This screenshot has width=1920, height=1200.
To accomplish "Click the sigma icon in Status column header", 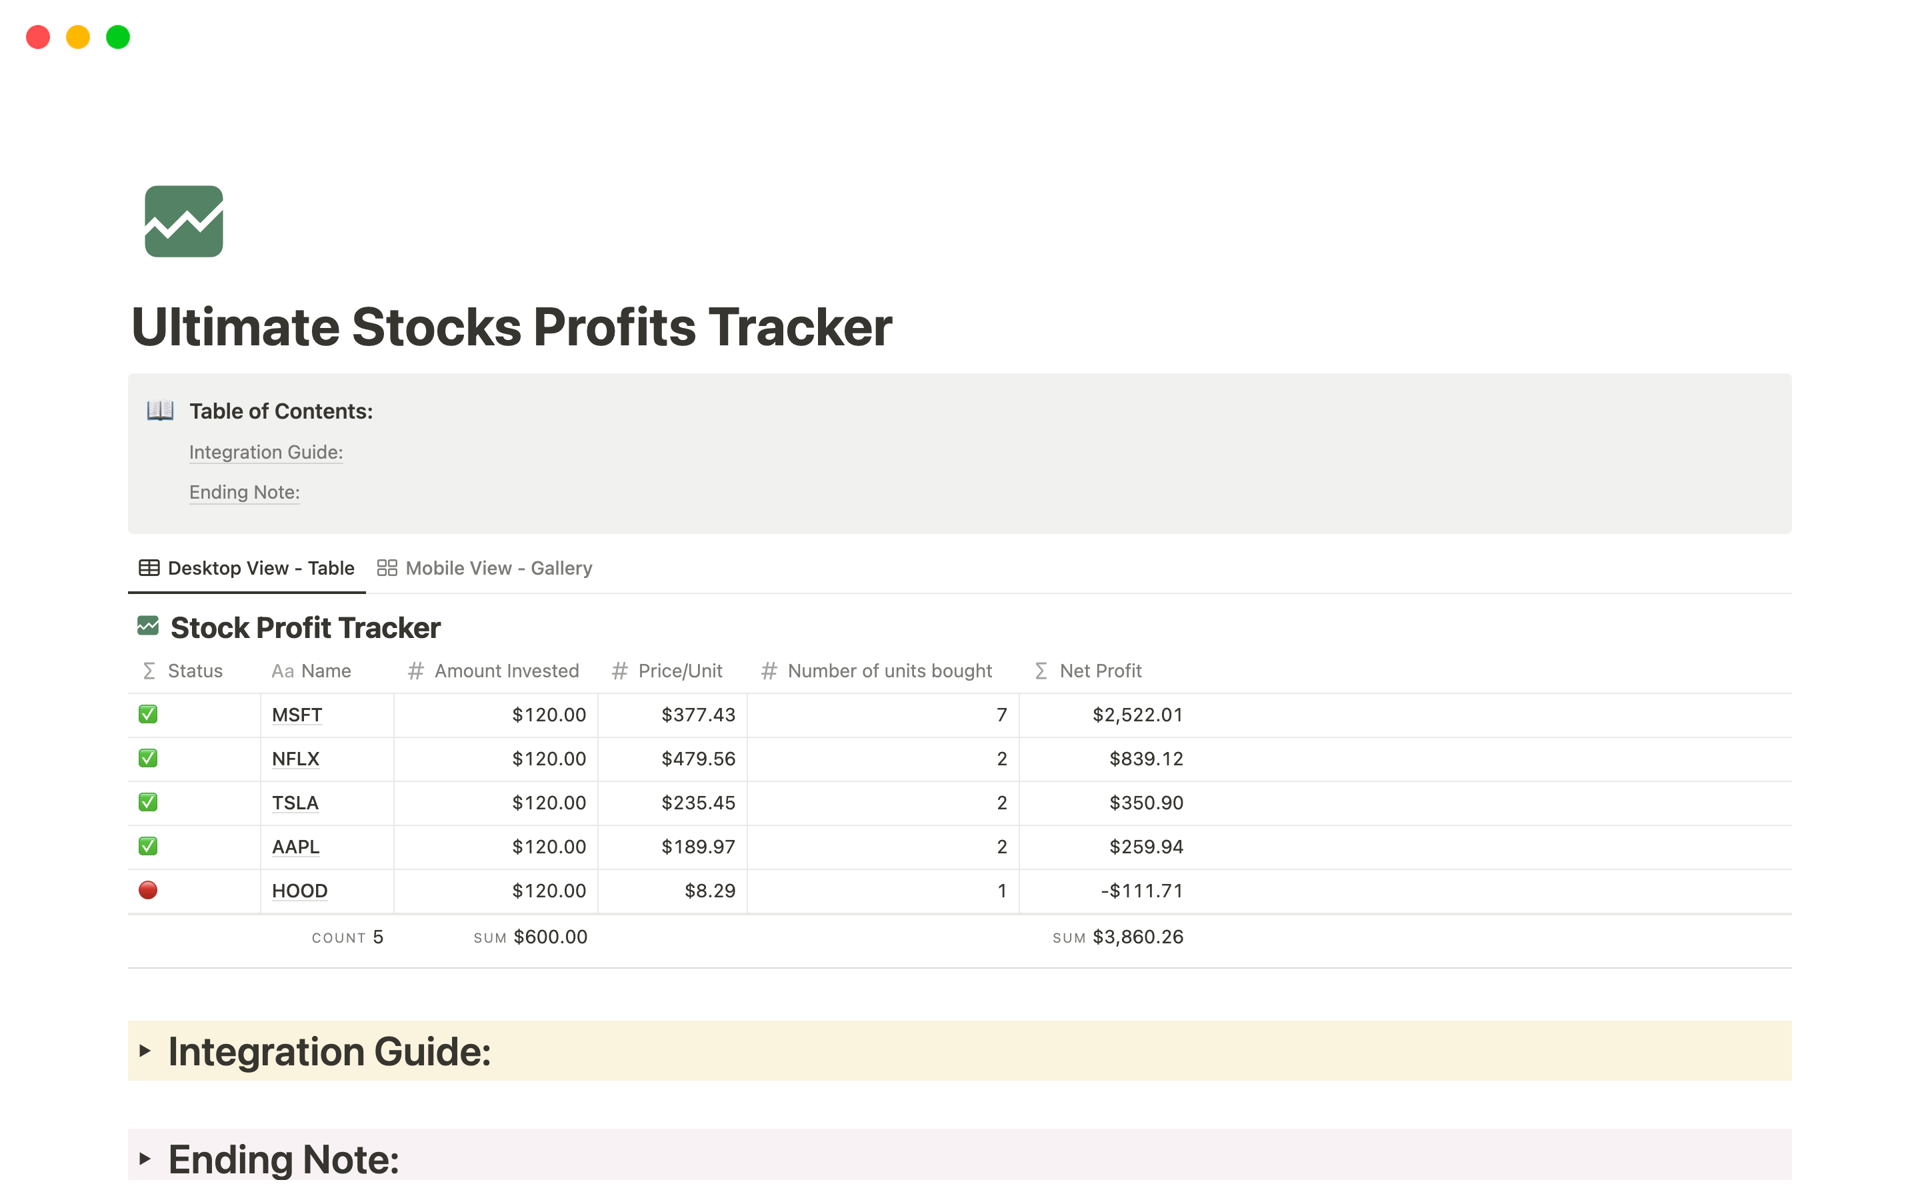I will [x=149, y=671].
